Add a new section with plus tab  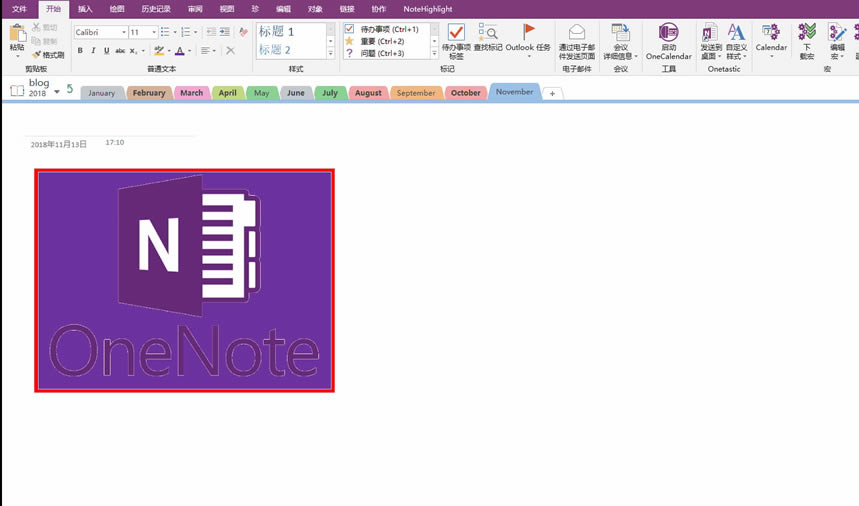tap(552, 94)
